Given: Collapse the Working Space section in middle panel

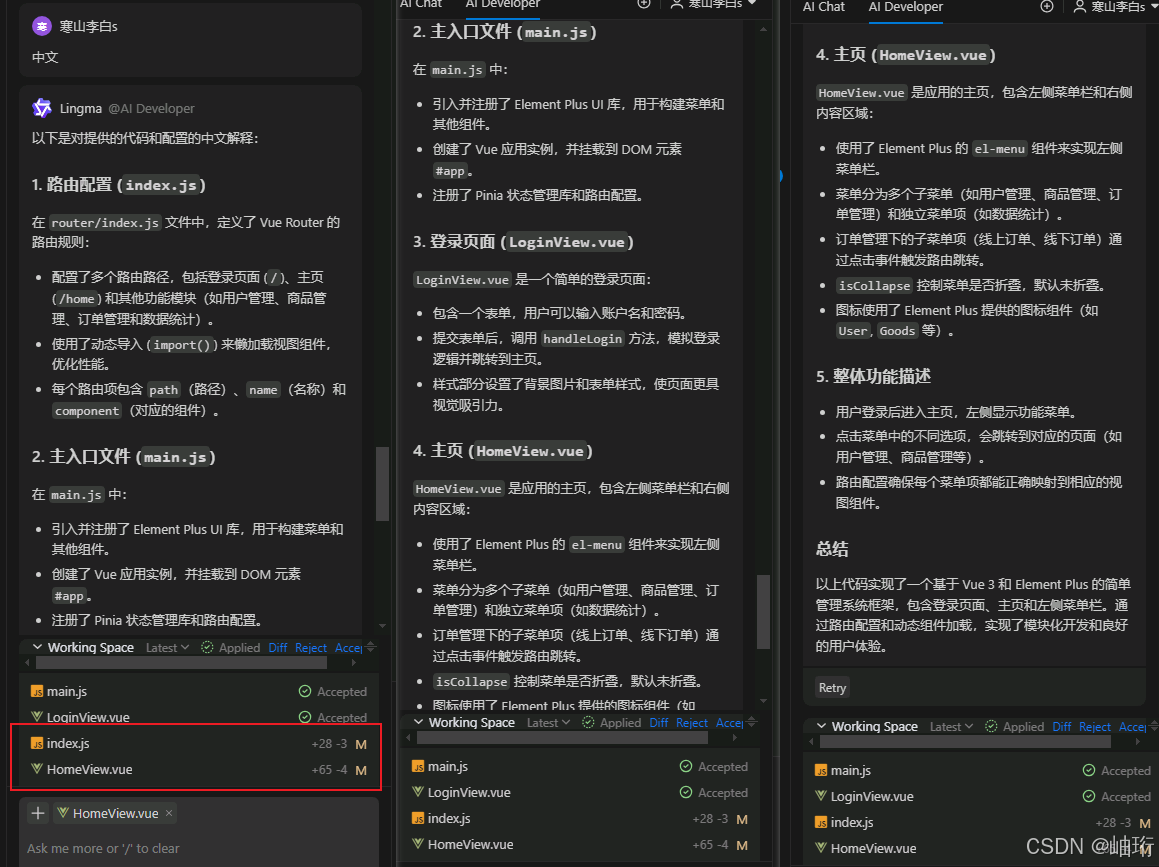Looking at the screenshot, I should click(x=418, y=722).
